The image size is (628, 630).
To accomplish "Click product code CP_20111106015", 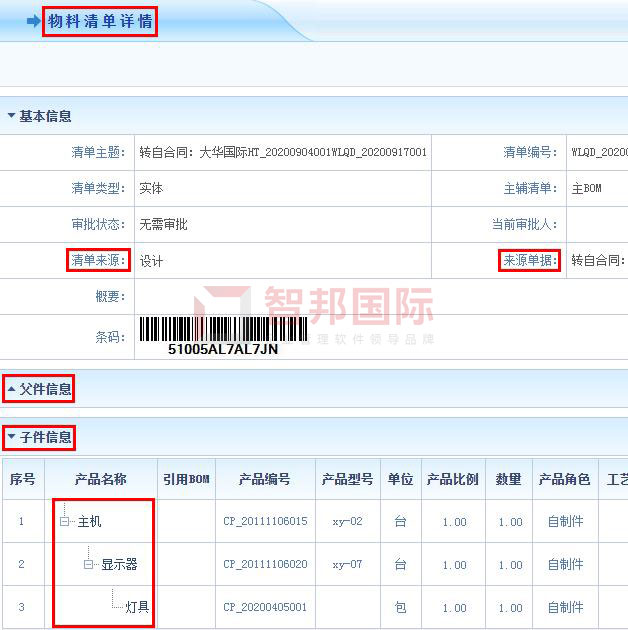I will 265,521.
